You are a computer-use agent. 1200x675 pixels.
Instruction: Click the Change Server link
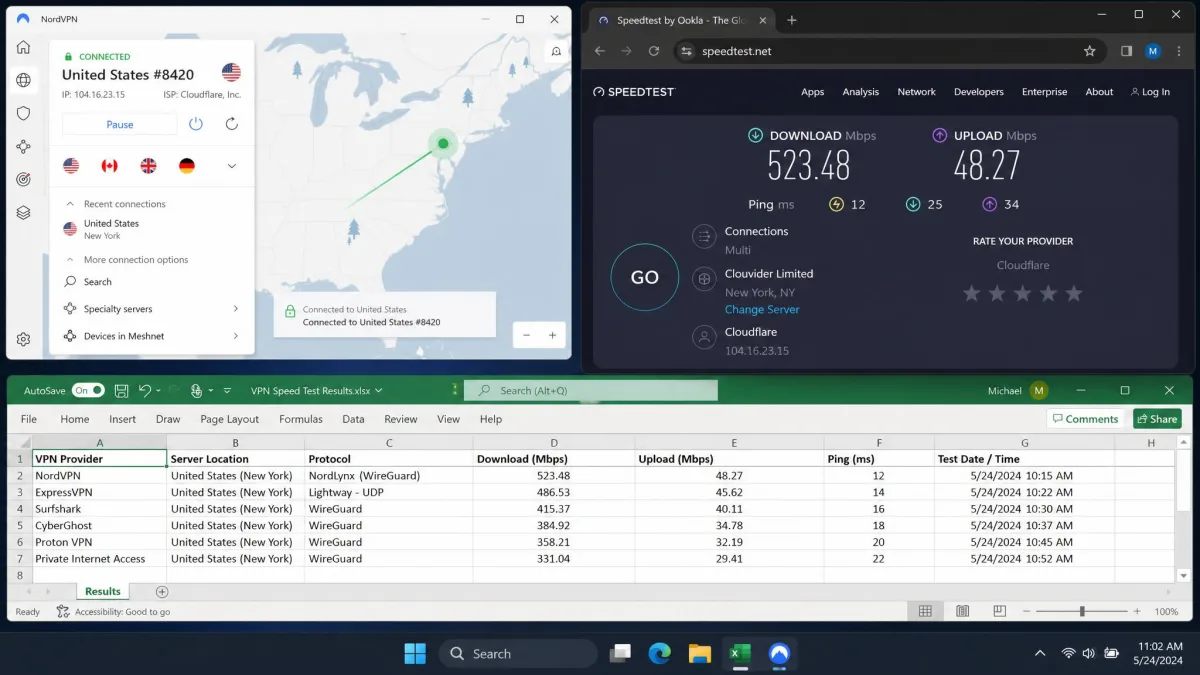762,310
